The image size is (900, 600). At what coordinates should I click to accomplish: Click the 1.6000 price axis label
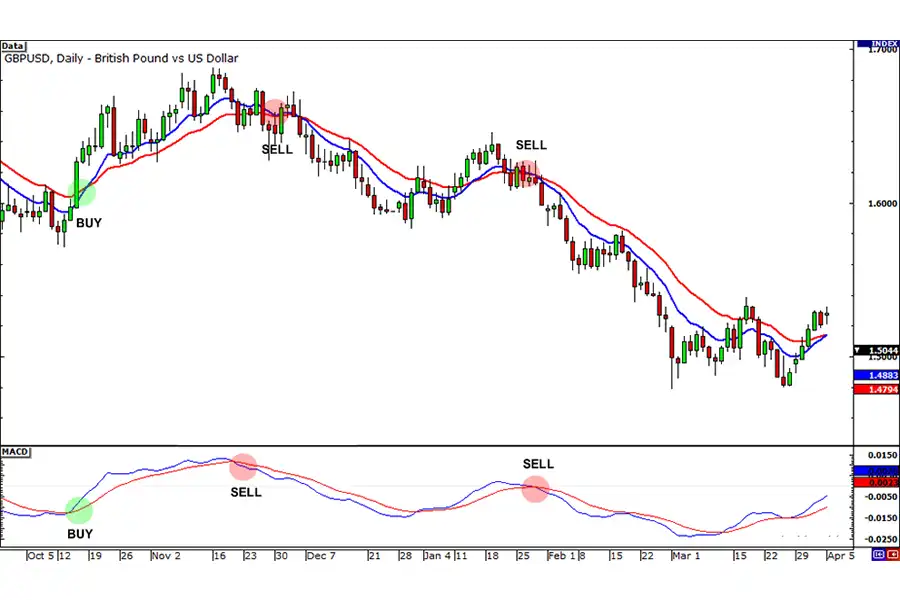pyautogui.click(x=882, y=203)
